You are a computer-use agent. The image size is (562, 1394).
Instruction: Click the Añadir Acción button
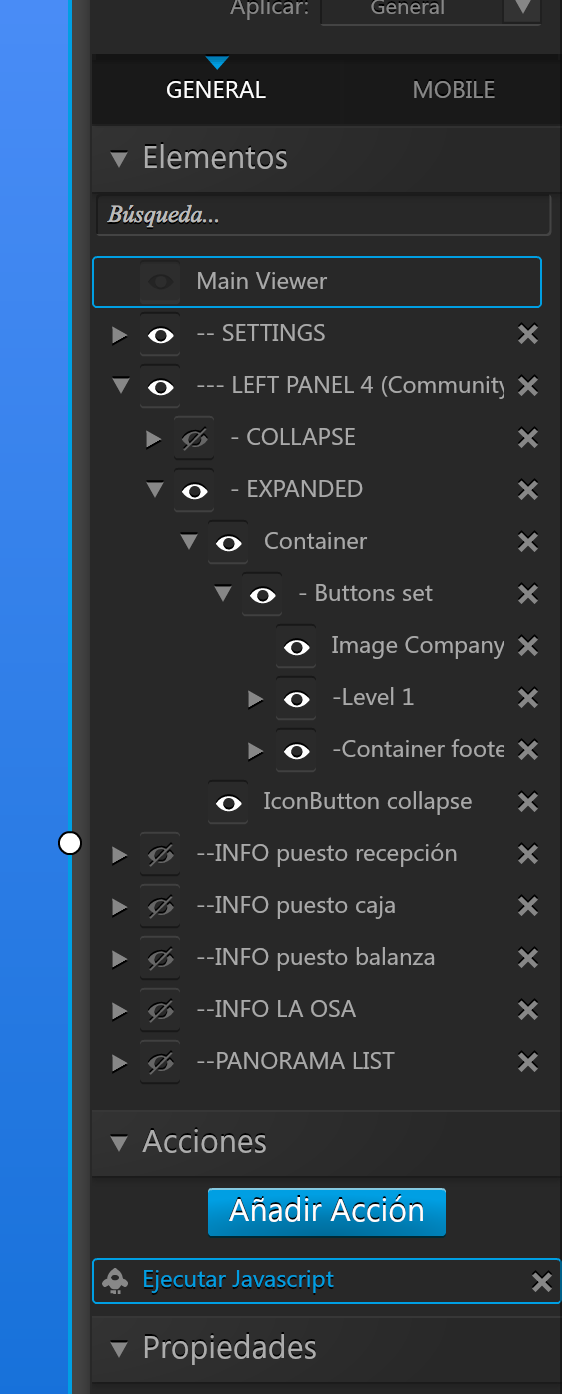(327, 1211)
